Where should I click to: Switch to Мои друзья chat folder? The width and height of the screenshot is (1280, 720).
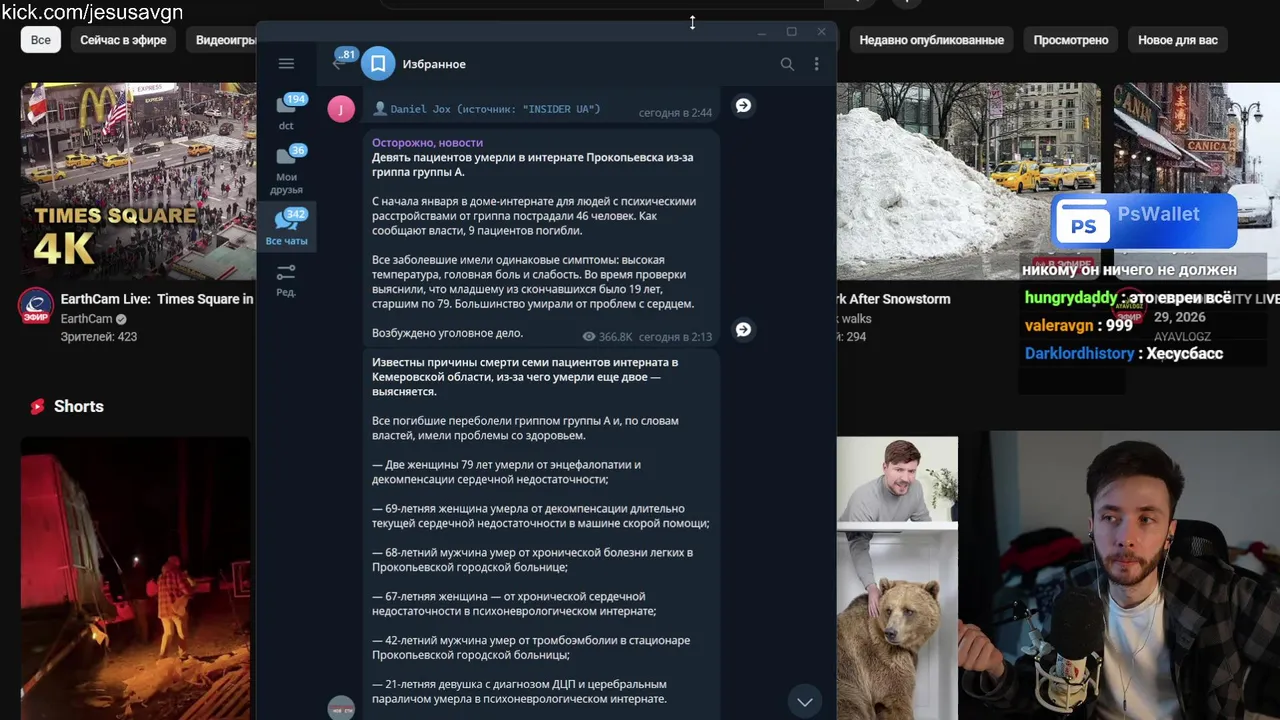coord(286,170)
